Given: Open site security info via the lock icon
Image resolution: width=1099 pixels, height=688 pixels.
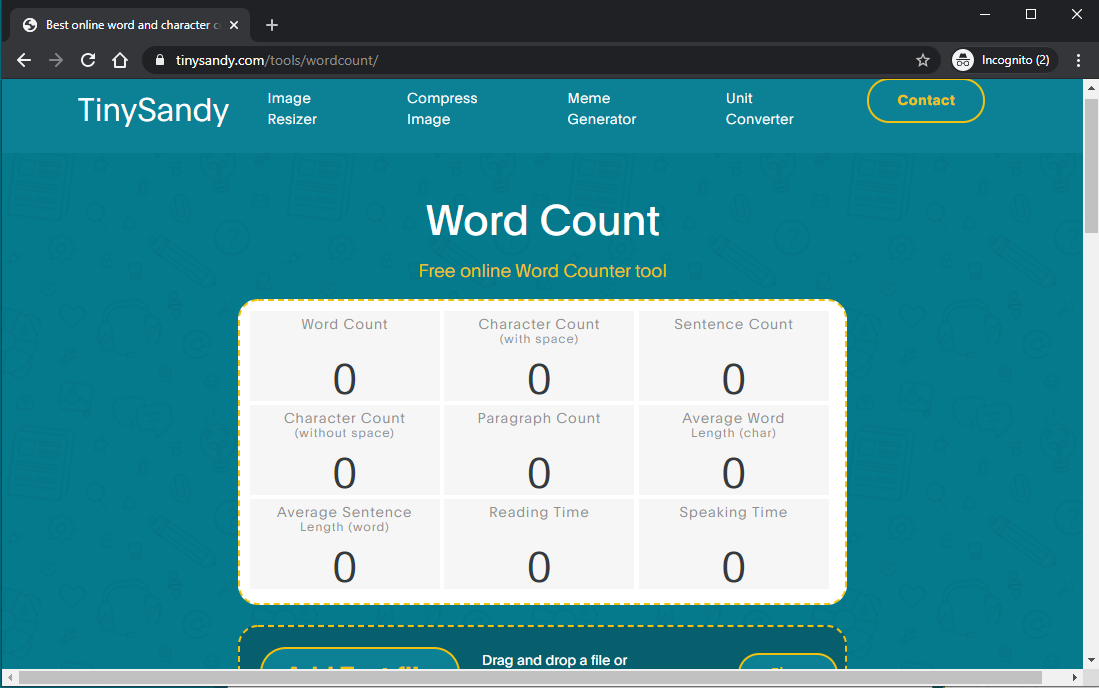Looking at the screenshot, I should (158, 60).
